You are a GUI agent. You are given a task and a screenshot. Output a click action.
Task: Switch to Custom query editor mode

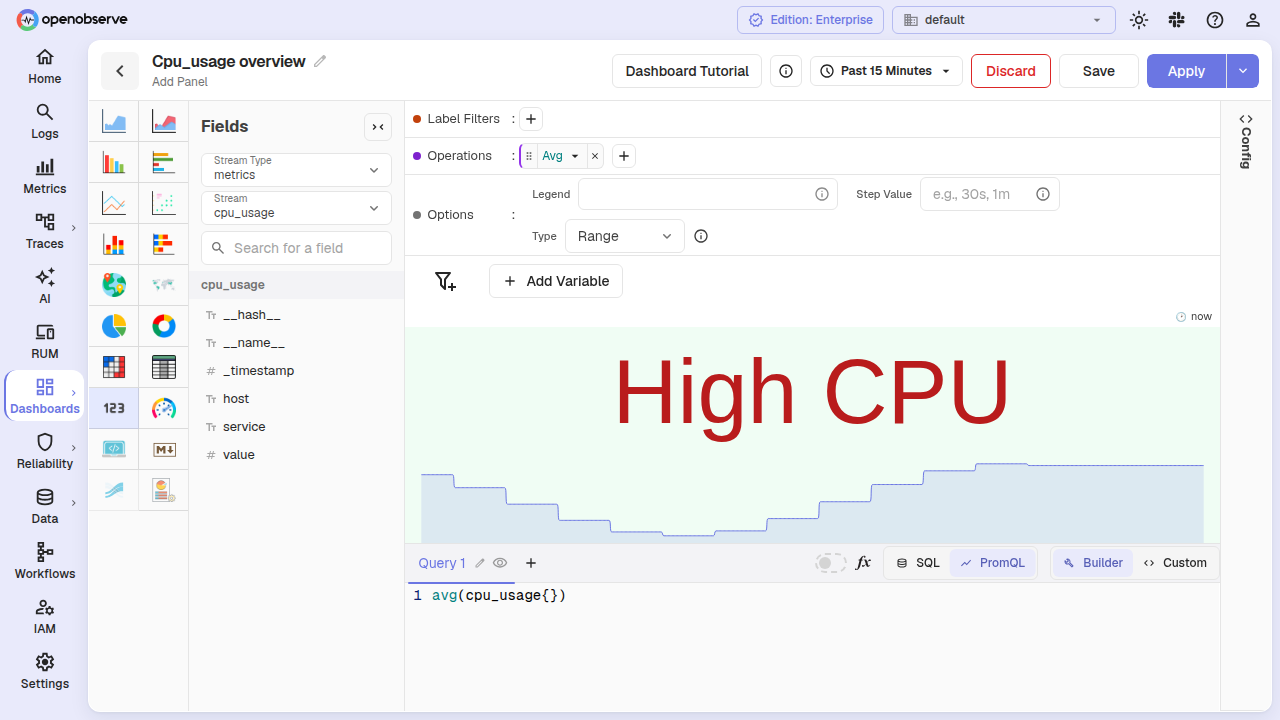tap(1176, 563)
